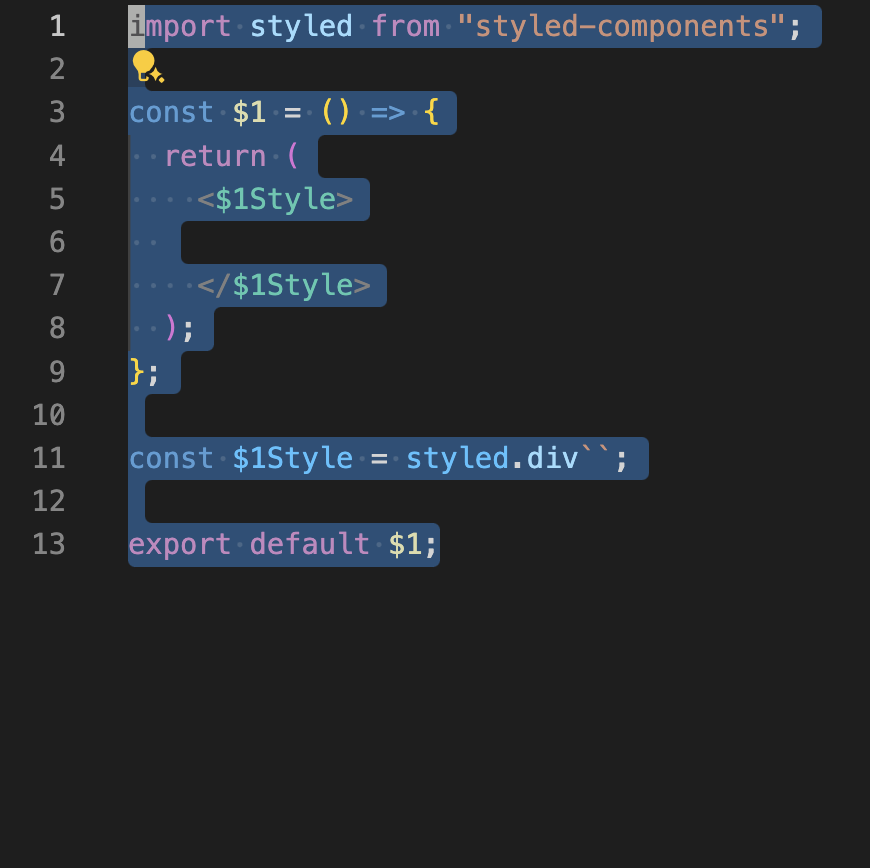Click the closing '</$1Style>' tag
This screenshot has height=868, width=870.
[x=284, y=285]
